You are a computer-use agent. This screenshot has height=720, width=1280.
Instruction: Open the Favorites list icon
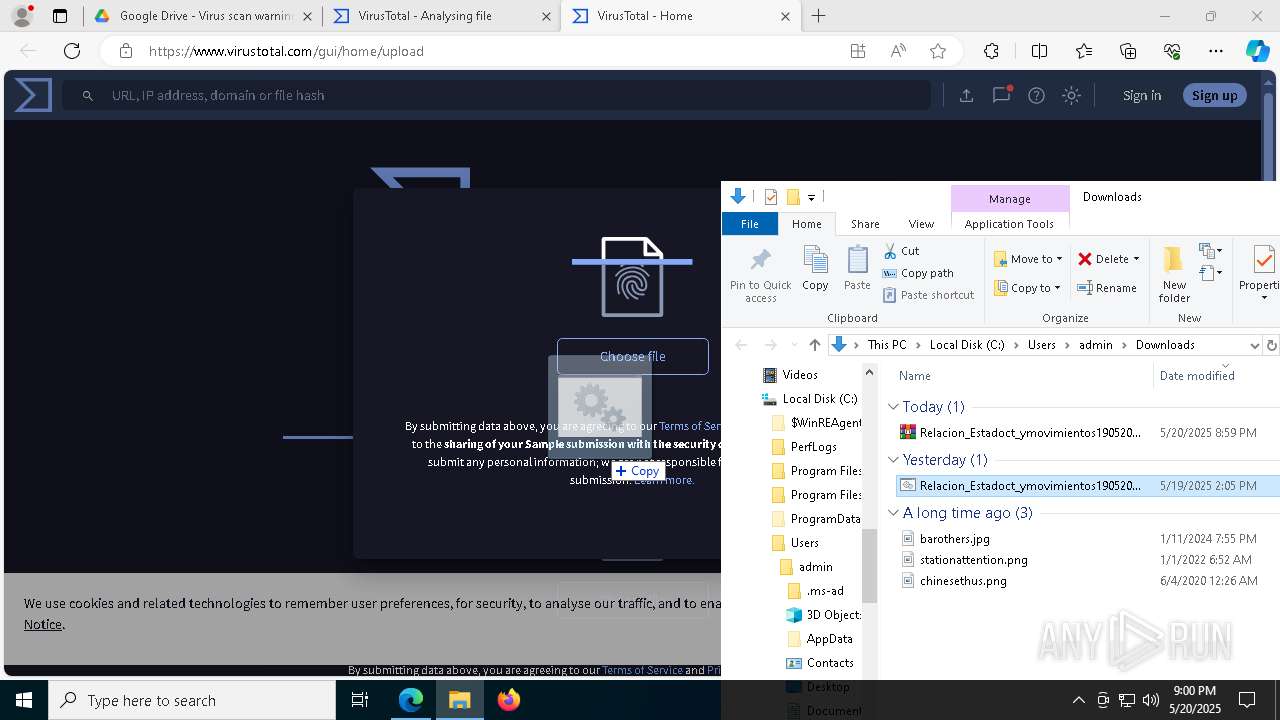[x=1084, y=51]
